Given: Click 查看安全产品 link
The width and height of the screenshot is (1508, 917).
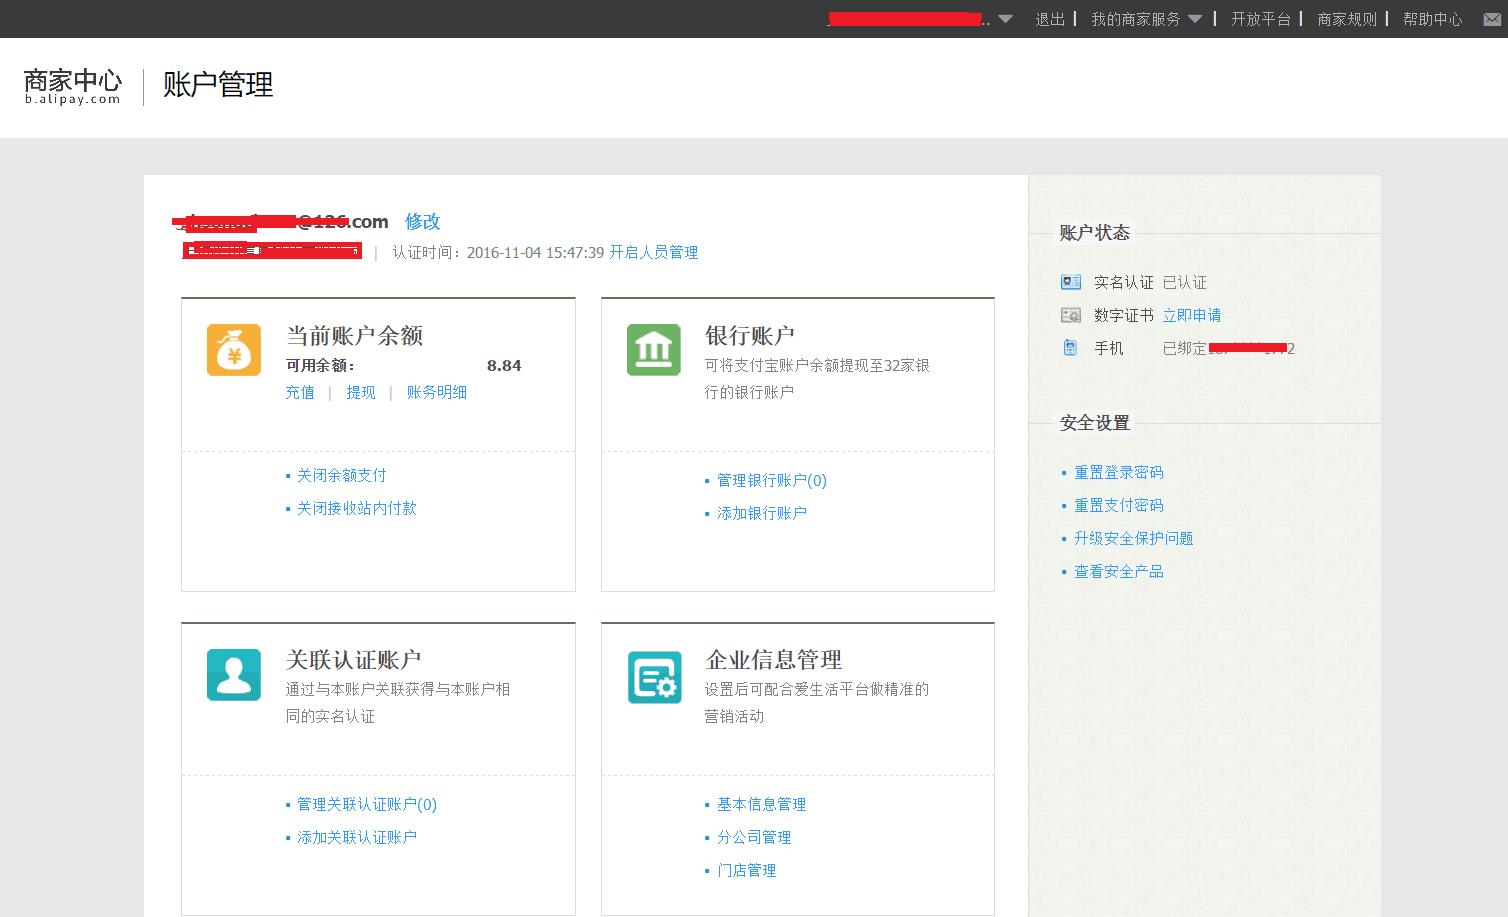Looking at the screenshot, I should 1119,571.
